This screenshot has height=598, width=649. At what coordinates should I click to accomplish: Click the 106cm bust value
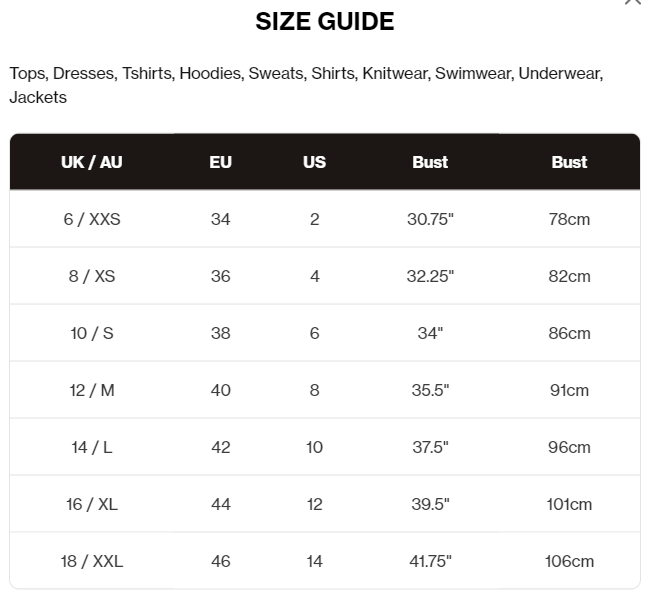tap(569, 562)
